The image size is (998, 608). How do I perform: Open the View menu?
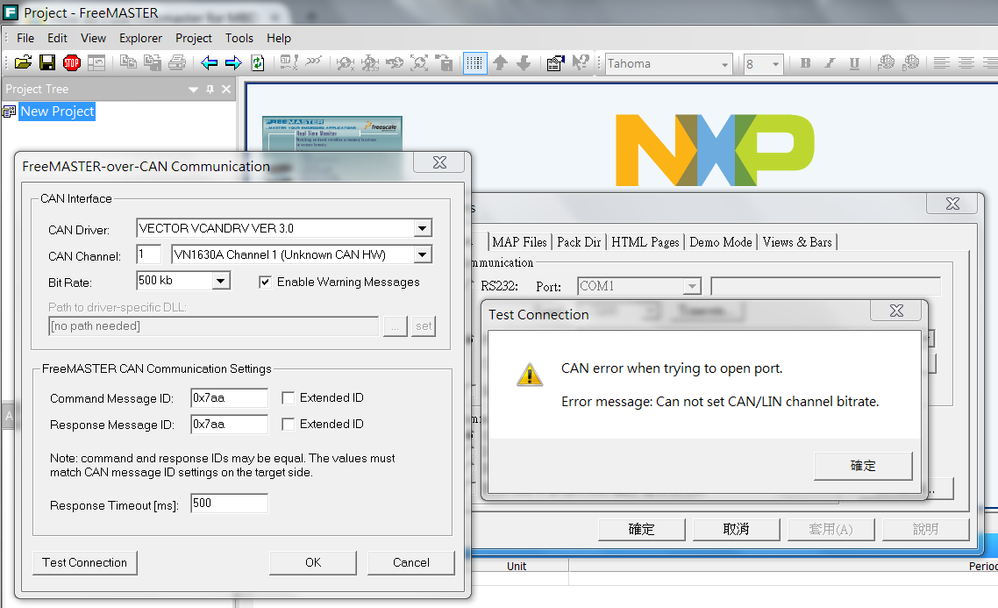tap(93, 38)
